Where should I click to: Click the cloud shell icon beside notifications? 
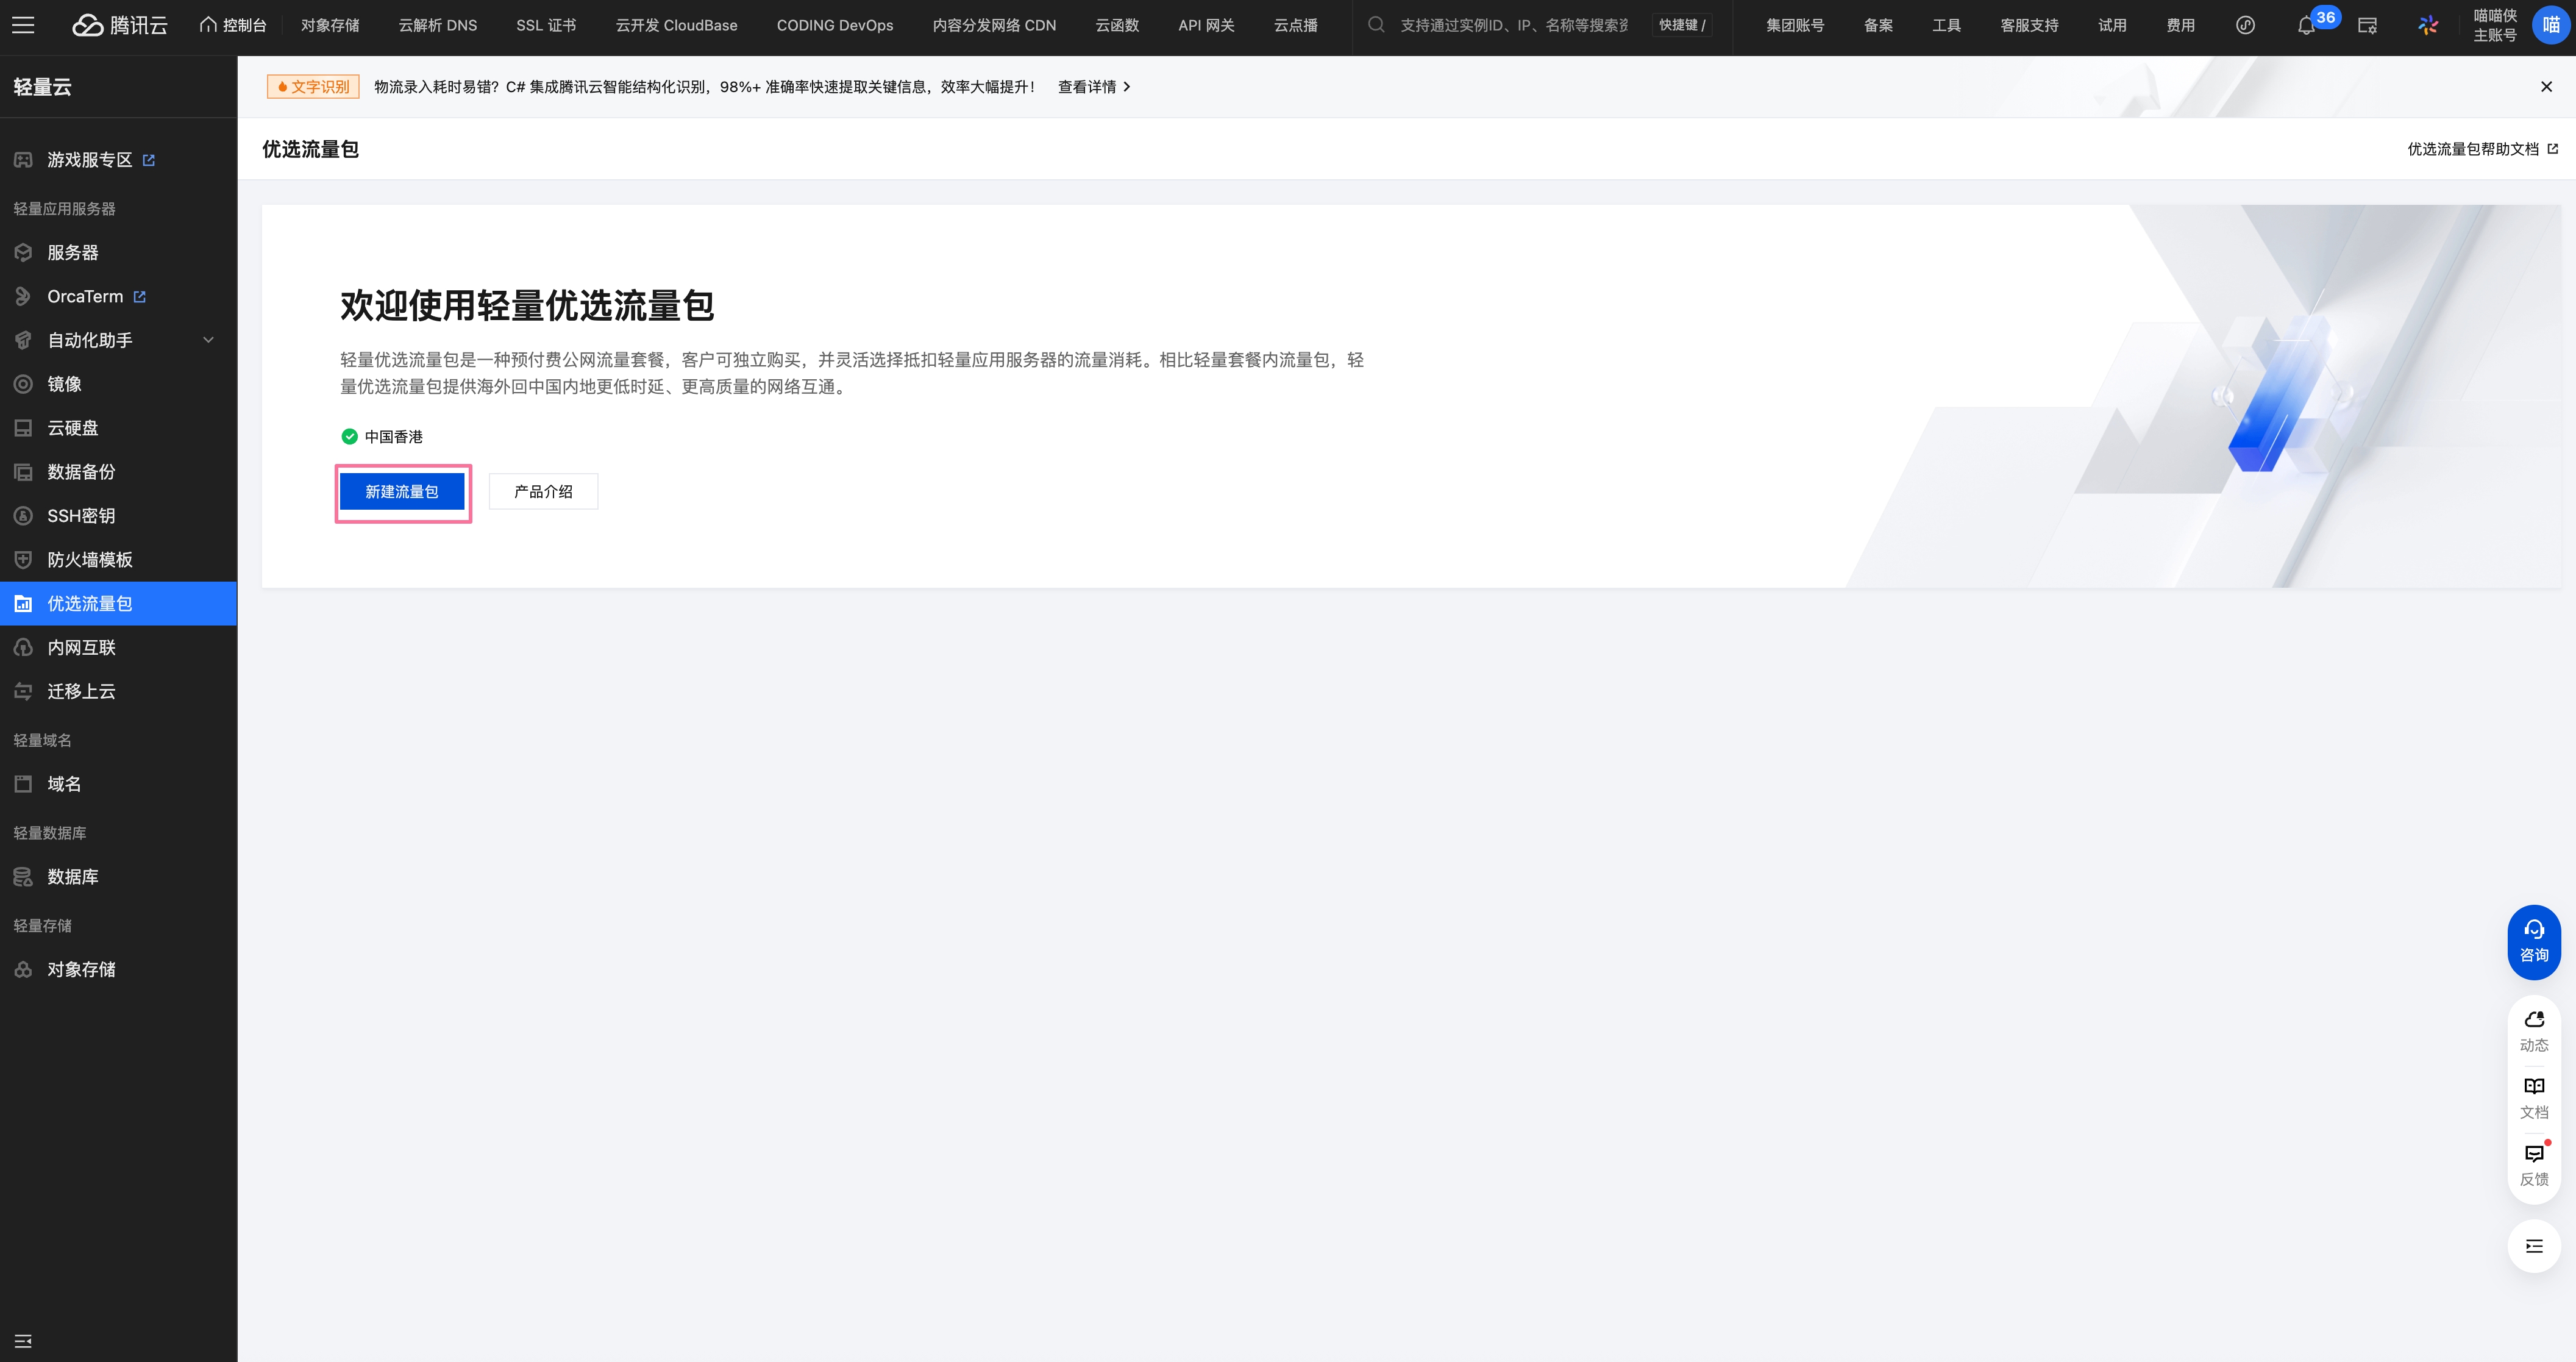[x=2367, y=26]
